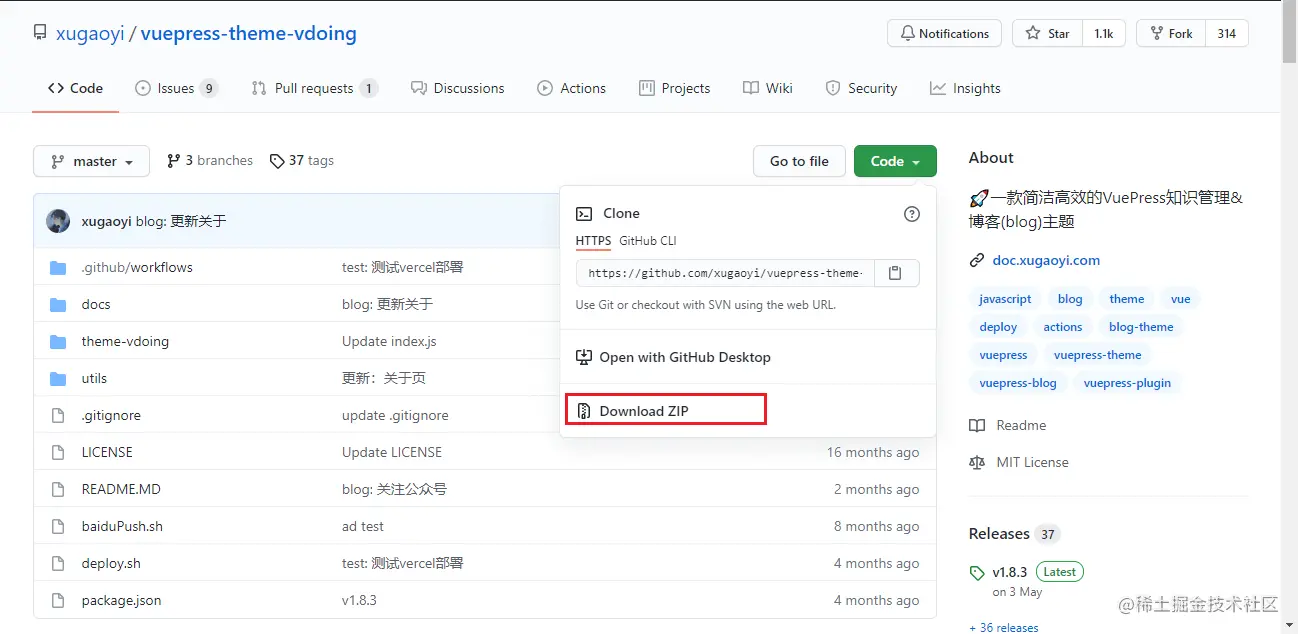Open the vuepress-theme-vdoing repository link
The width and height of the screenshot is (1298, 634).
click(249, 33)
